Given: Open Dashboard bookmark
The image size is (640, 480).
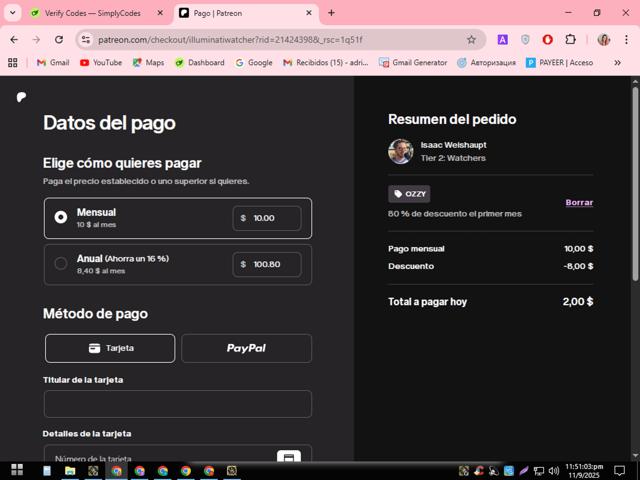Looking at the screenshot, I should tap(199, 62).
